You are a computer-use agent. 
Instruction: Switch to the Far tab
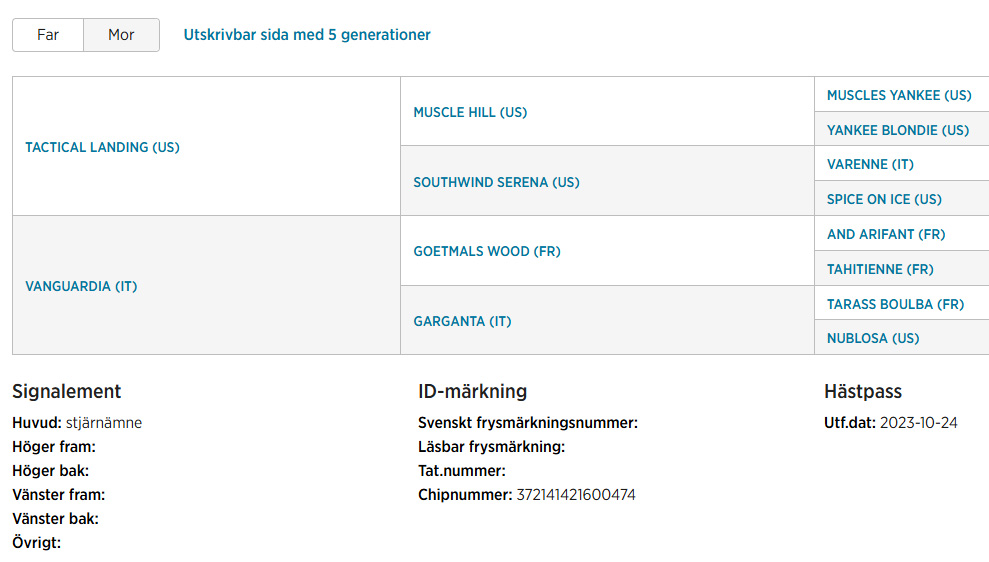[x=48, y=35]
